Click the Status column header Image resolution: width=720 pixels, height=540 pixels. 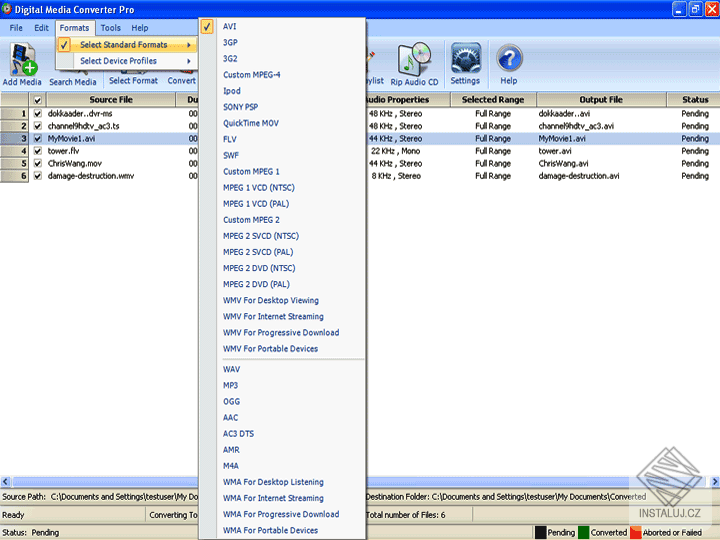point(694,100)
